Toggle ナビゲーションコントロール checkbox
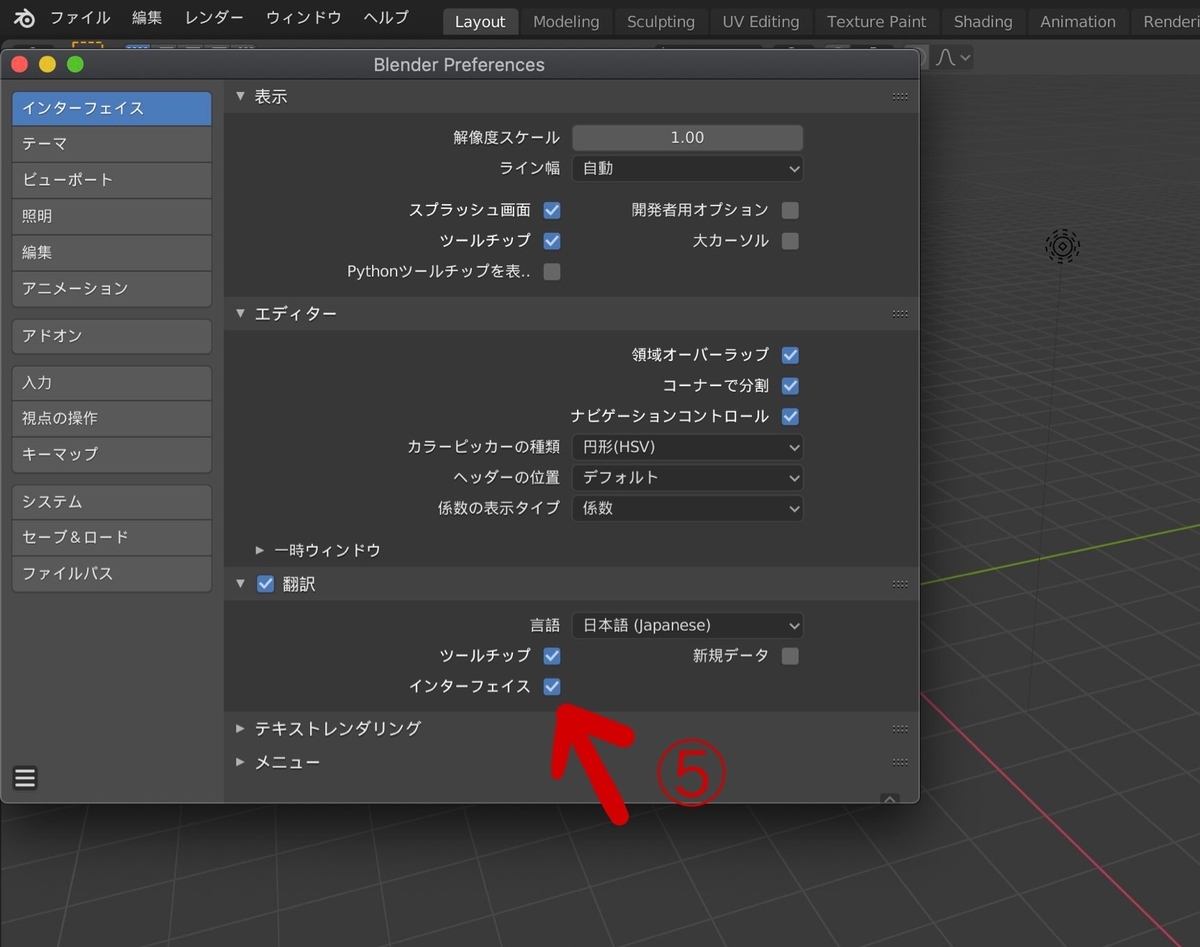 (790, 416)
